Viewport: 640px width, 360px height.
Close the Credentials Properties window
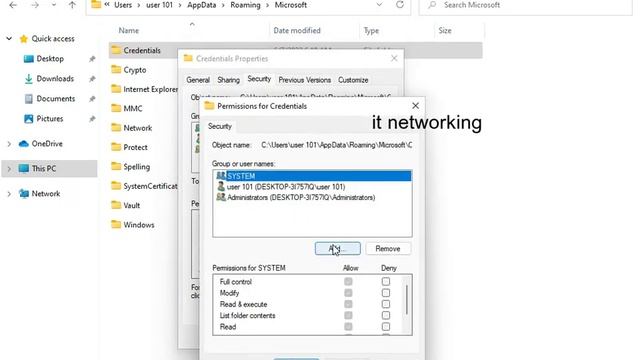pos(394,58)
